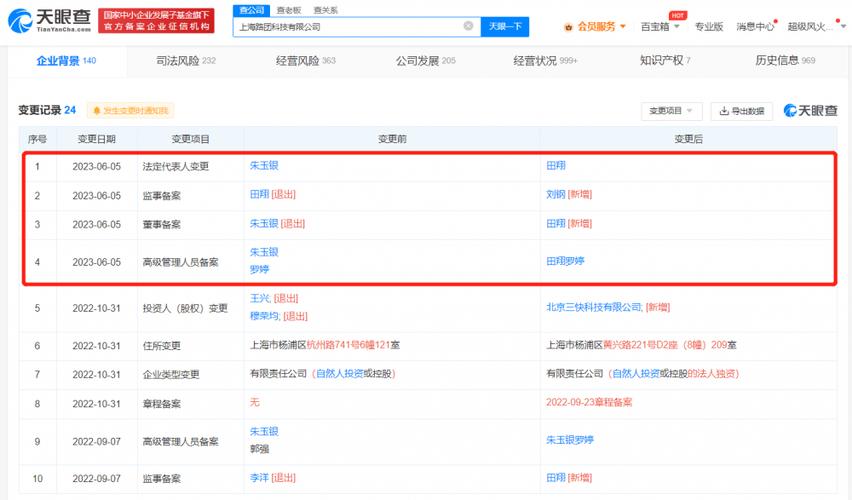The height and width of the screenshot is (500, 852).
Task: Select the 查公司 search tab
Action: pos(252,10)
